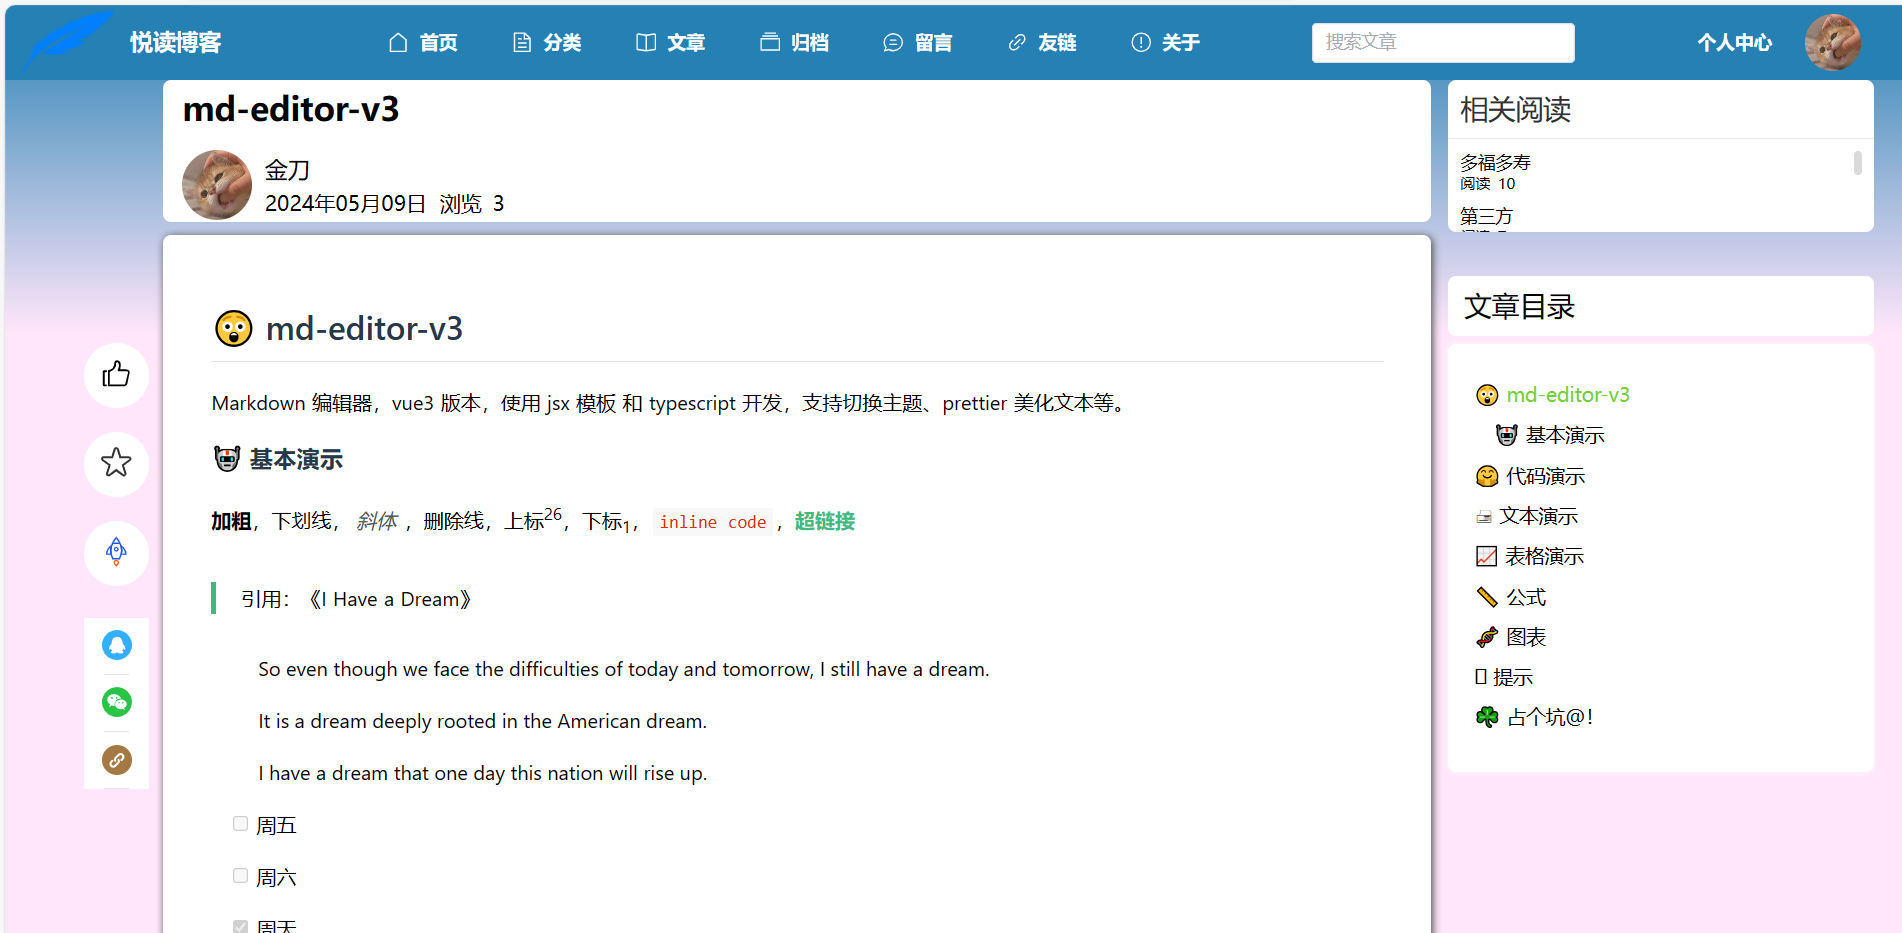The width and height of the screenshot is (1902, 933).
Task: Click the home icon beside 首页
Action: (398, 42)
